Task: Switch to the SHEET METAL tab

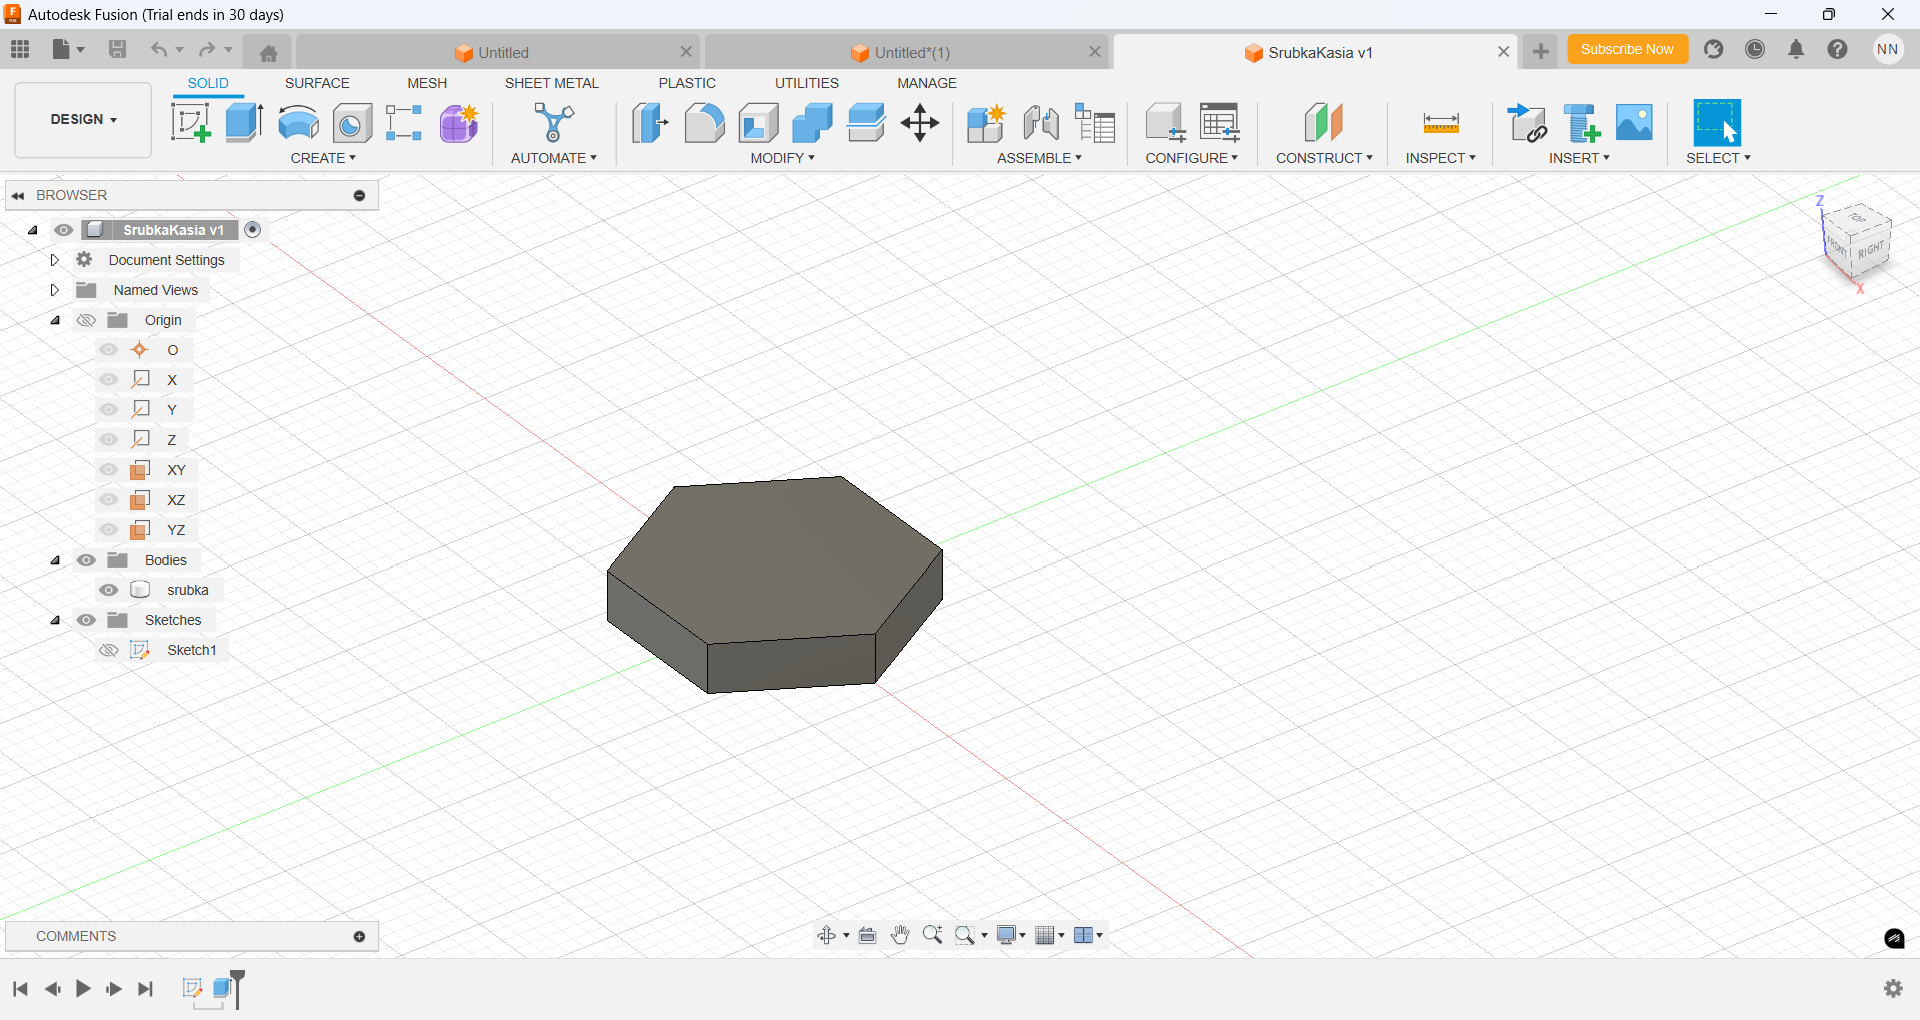Action: point(552,83)
